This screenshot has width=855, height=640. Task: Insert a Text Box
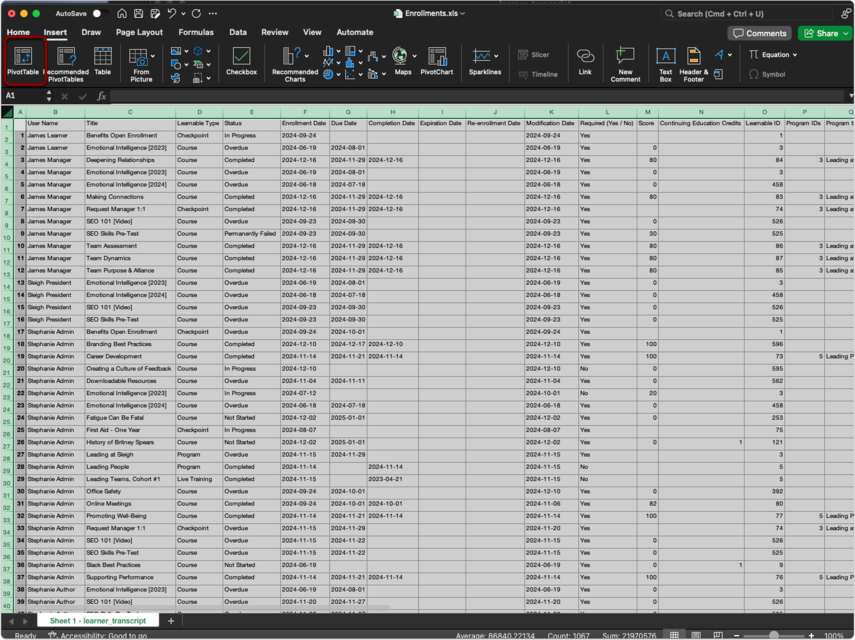[666, 64]
